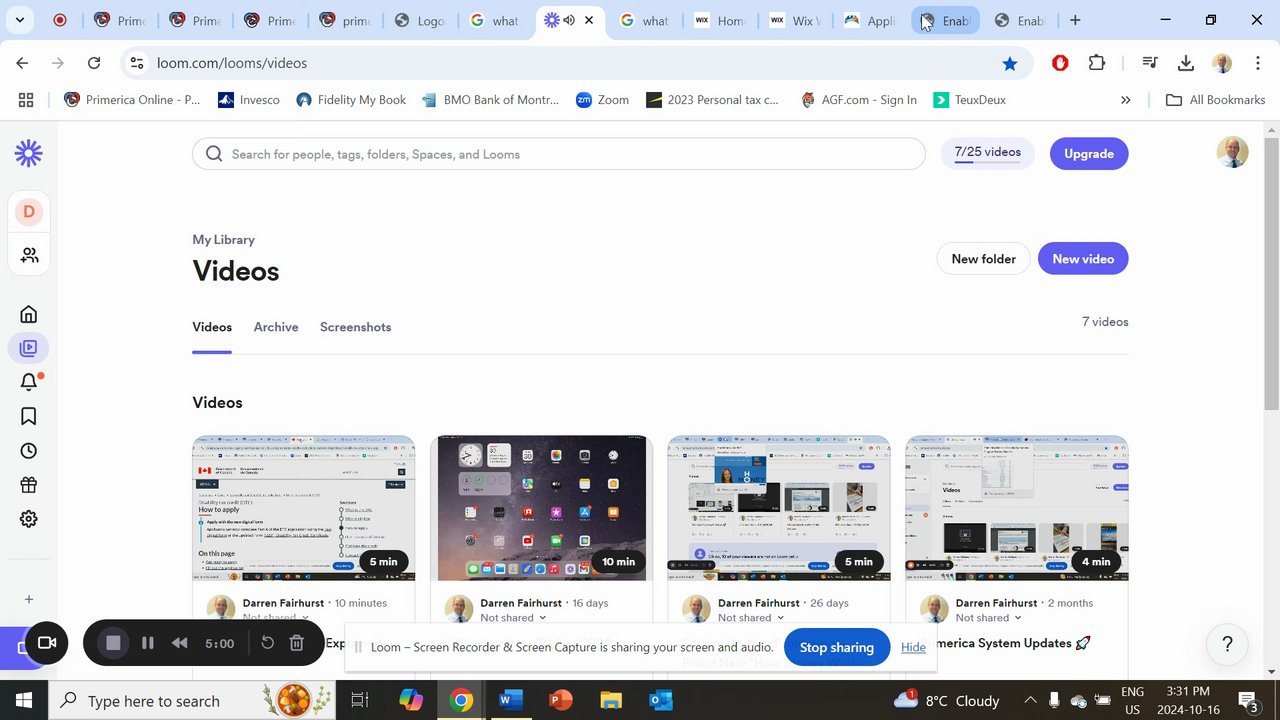Viewport: 1280px width, 720px height.
Task: Switch to the Wix V browser tab
Action: (x=794, y=20)
